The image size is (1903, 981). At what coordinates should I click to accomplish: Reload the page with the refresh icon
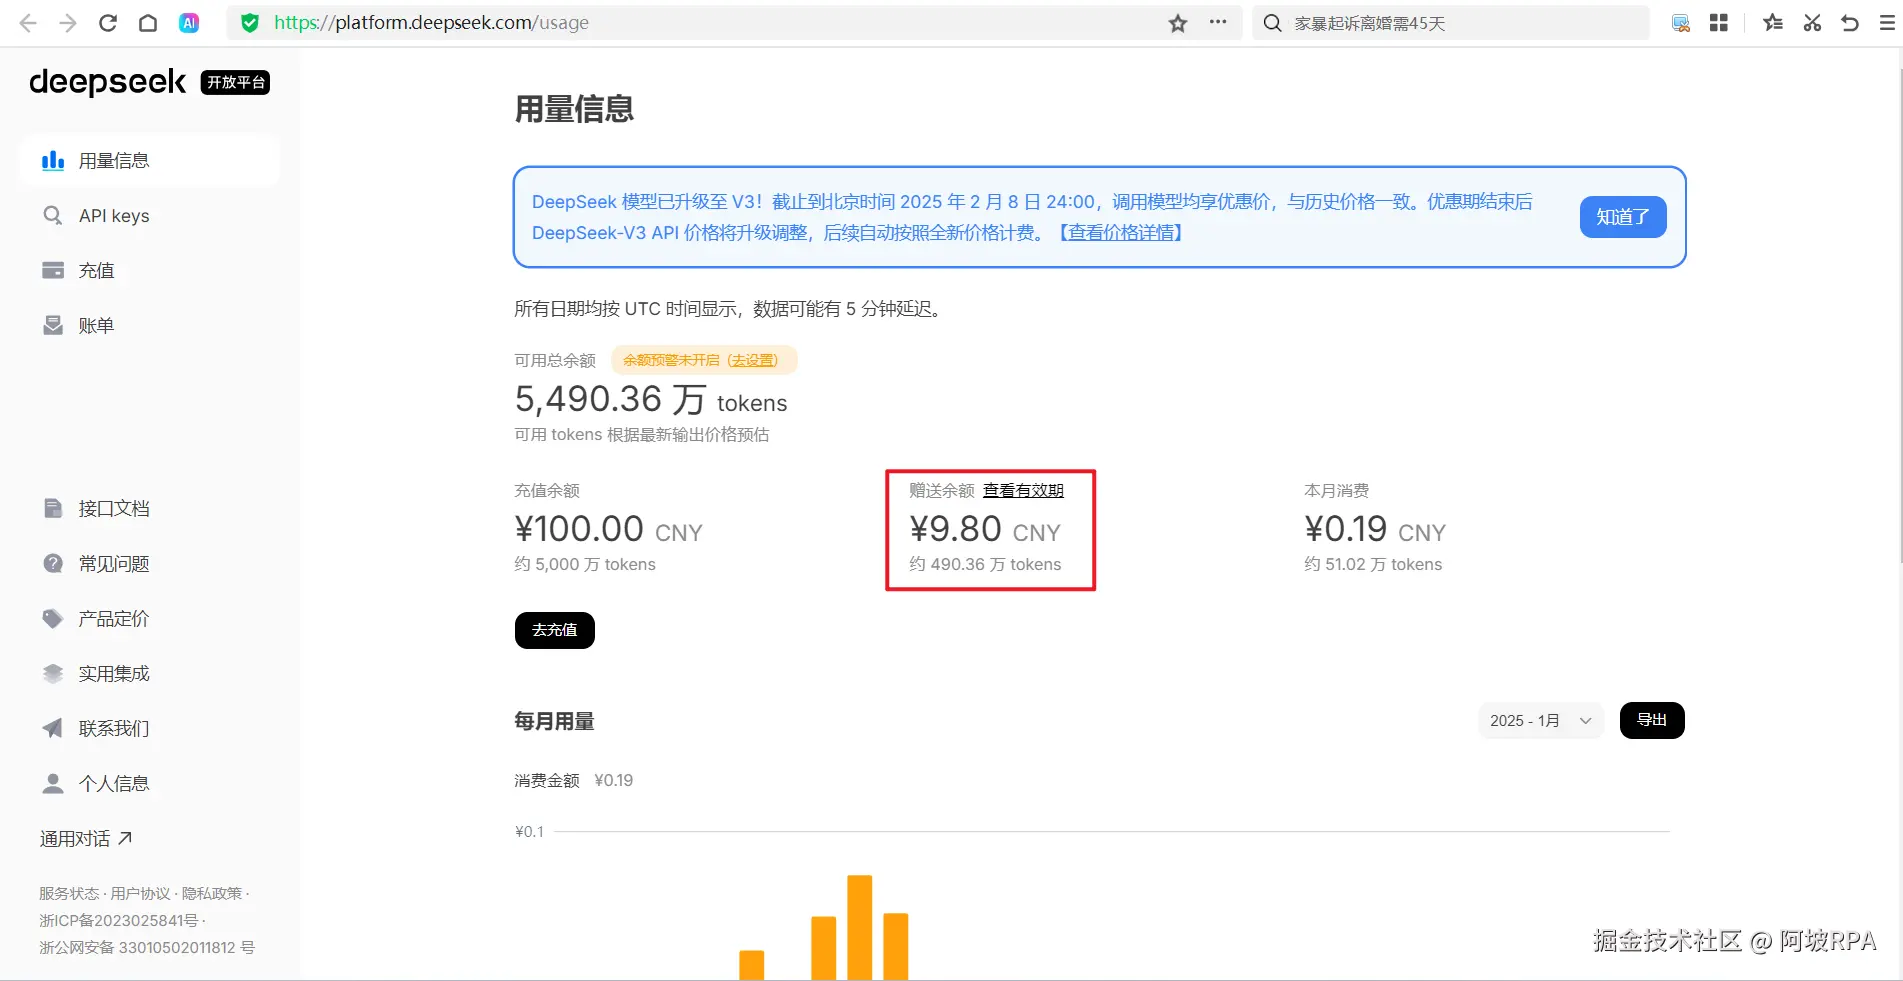[x=108, y=23]
